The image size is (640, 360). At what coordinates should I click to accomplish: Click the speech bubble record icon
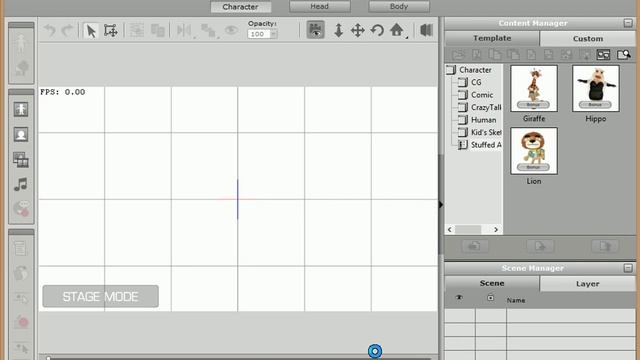(x=21, y=209)
